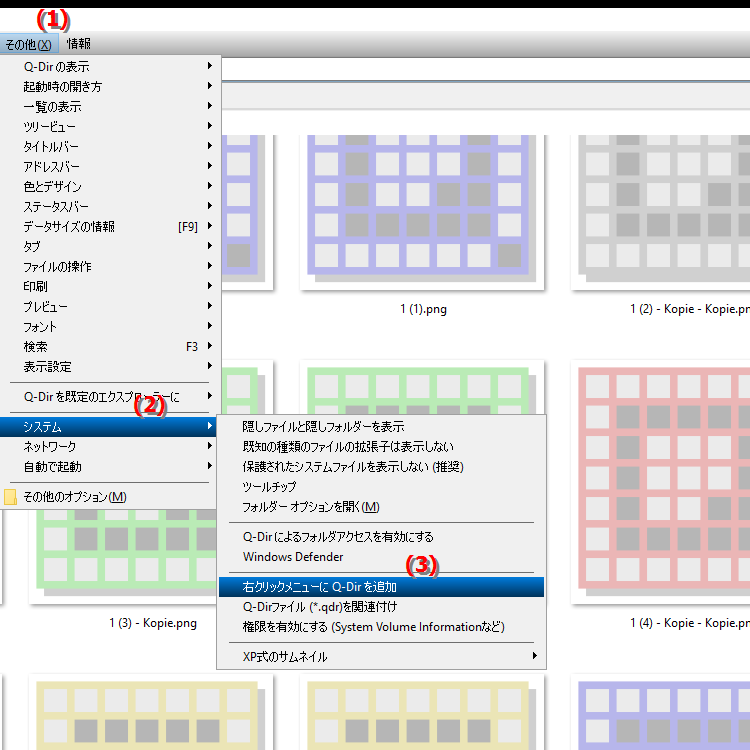The image size is (750, 750).
Task: Select the 1 (3) - Kopie.png thumbnail
Action: click(122, 555)
